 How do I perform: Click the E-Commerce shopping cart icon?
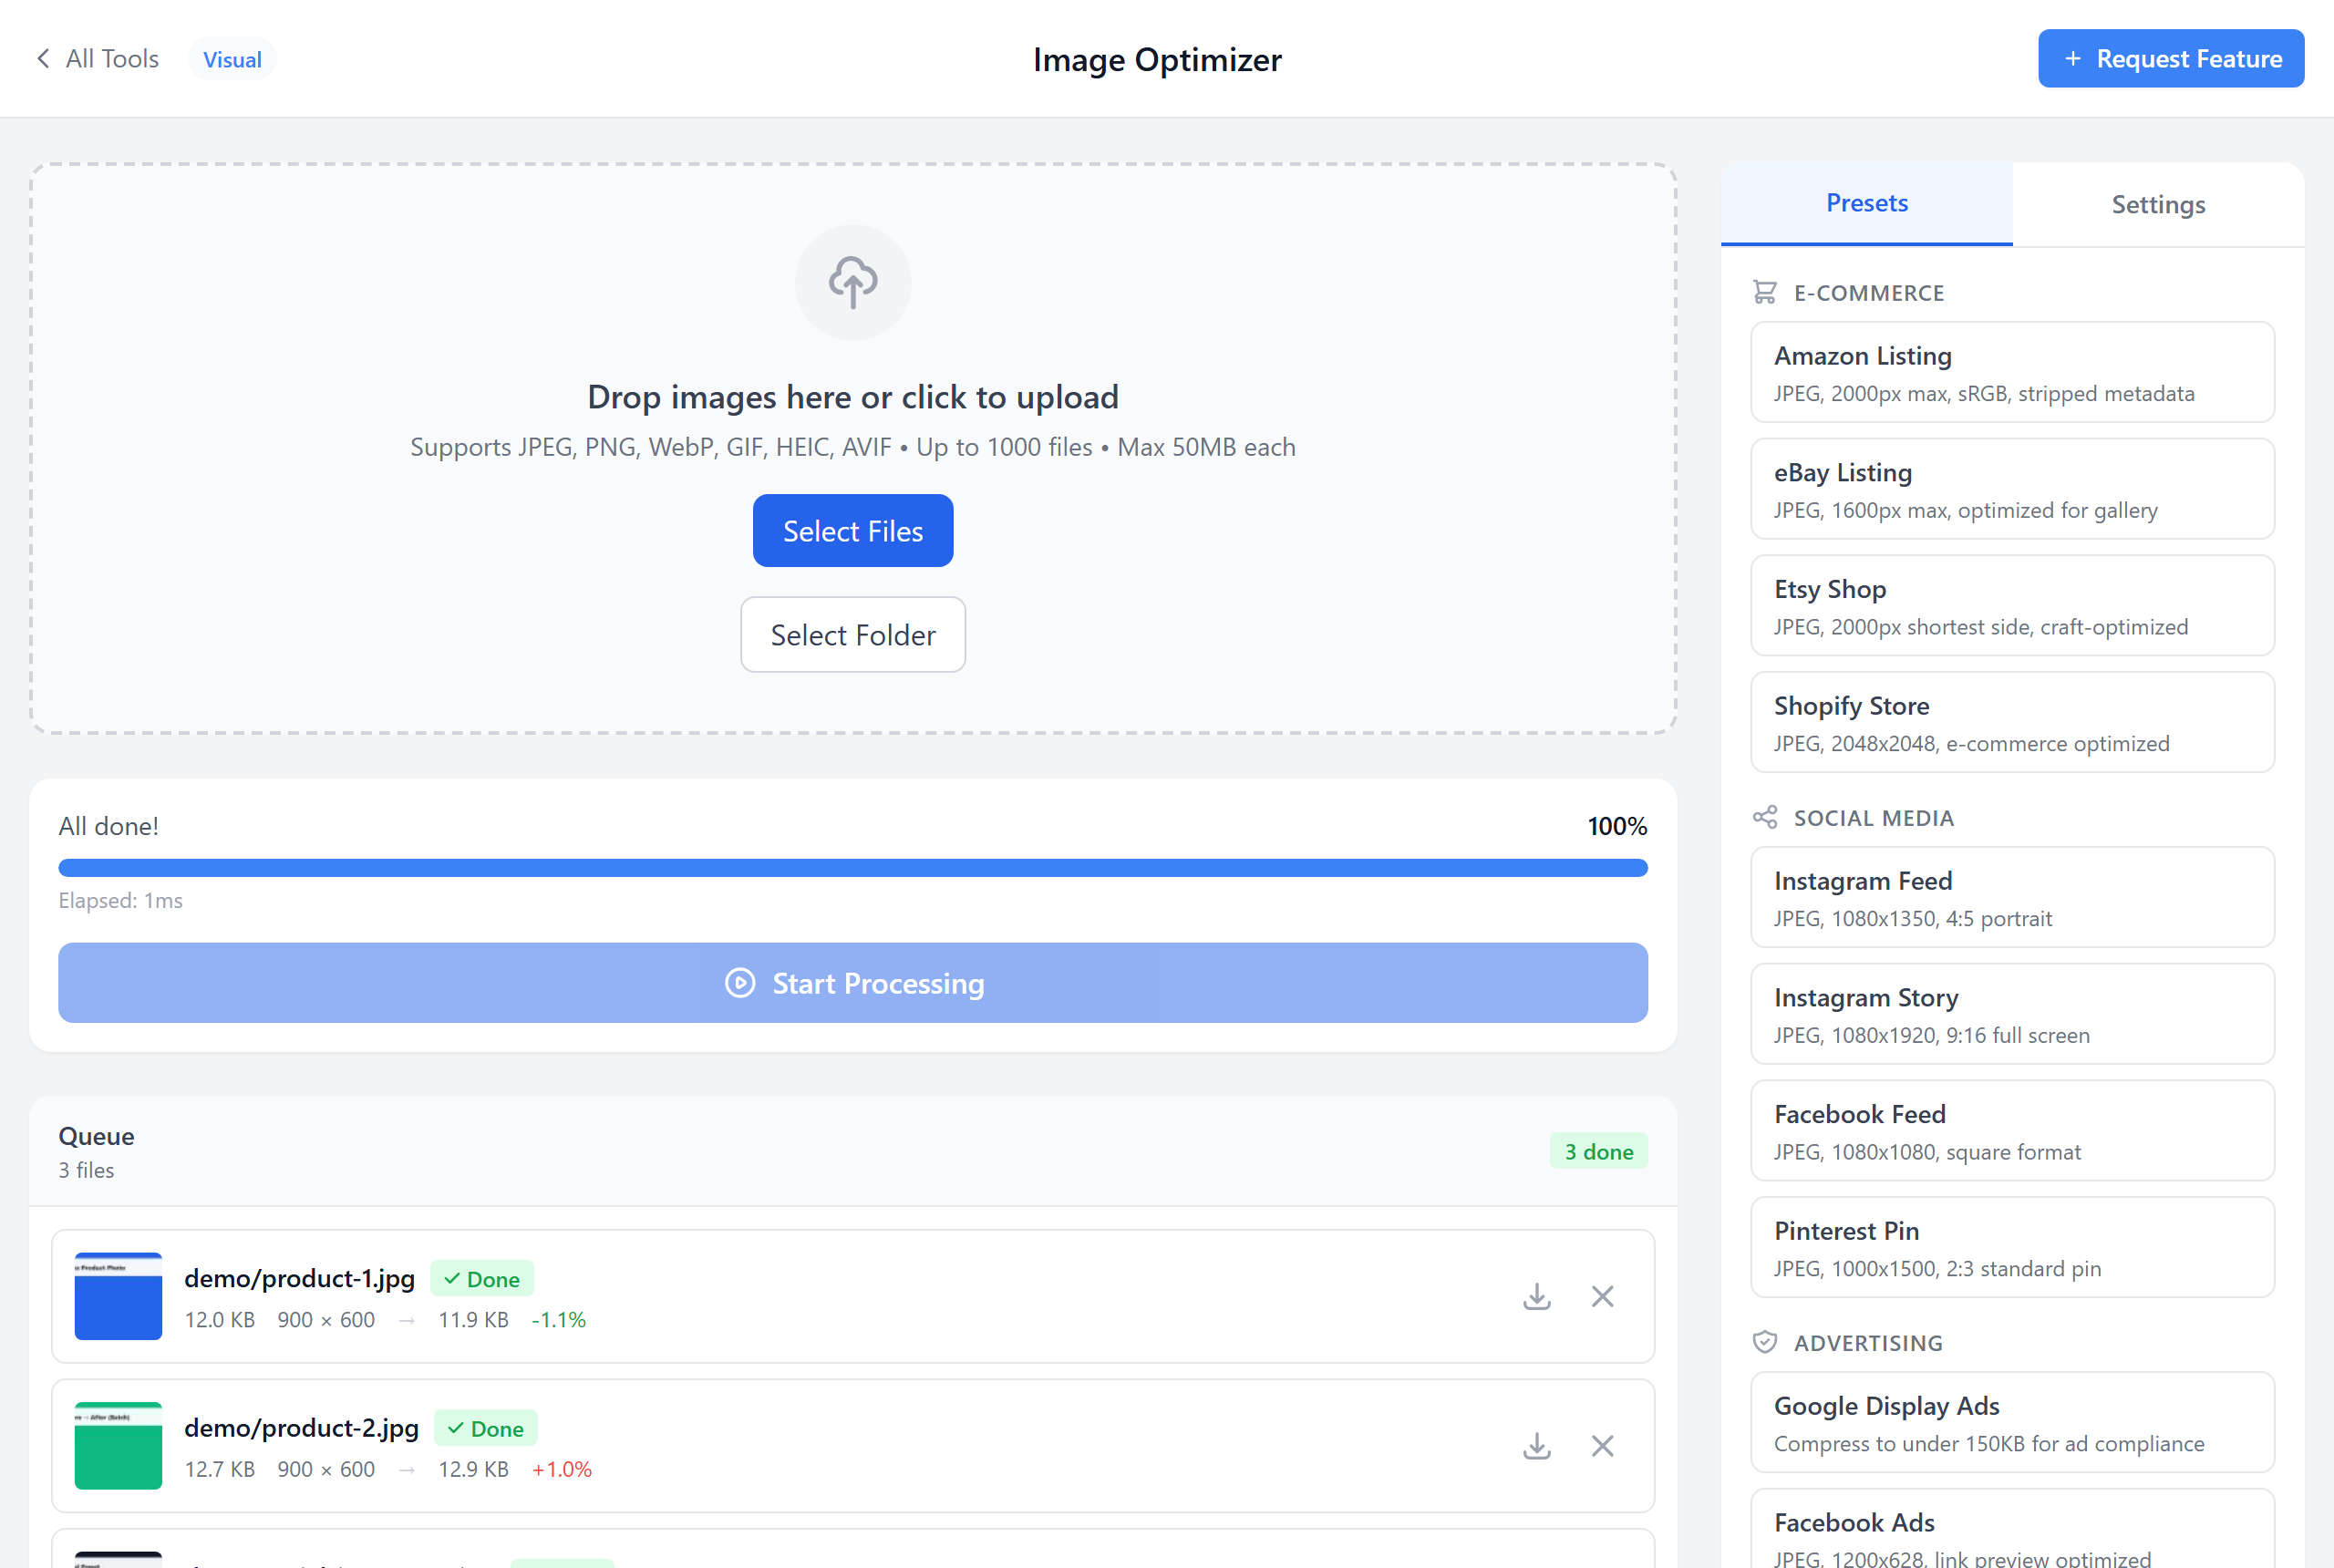pyautogui.click(x=1764, y=292)
